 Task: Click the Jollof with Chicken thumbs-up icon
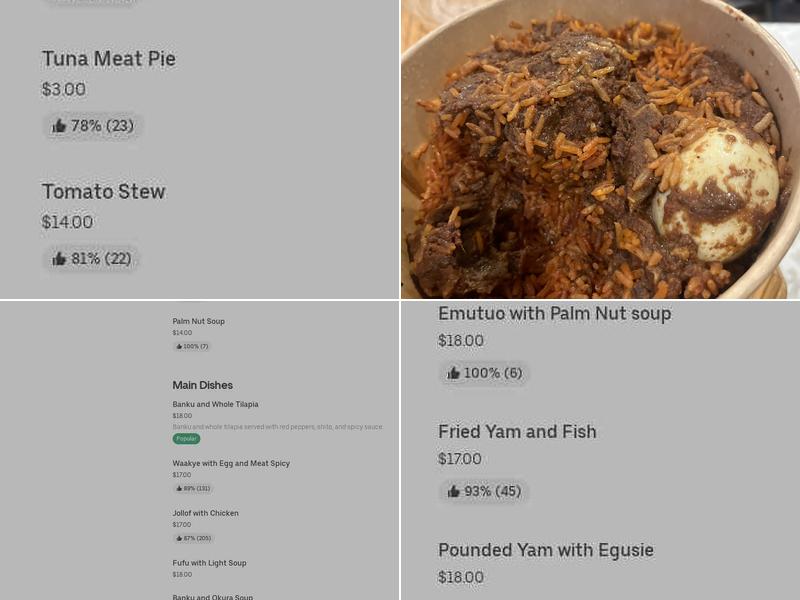click(179, 538)
